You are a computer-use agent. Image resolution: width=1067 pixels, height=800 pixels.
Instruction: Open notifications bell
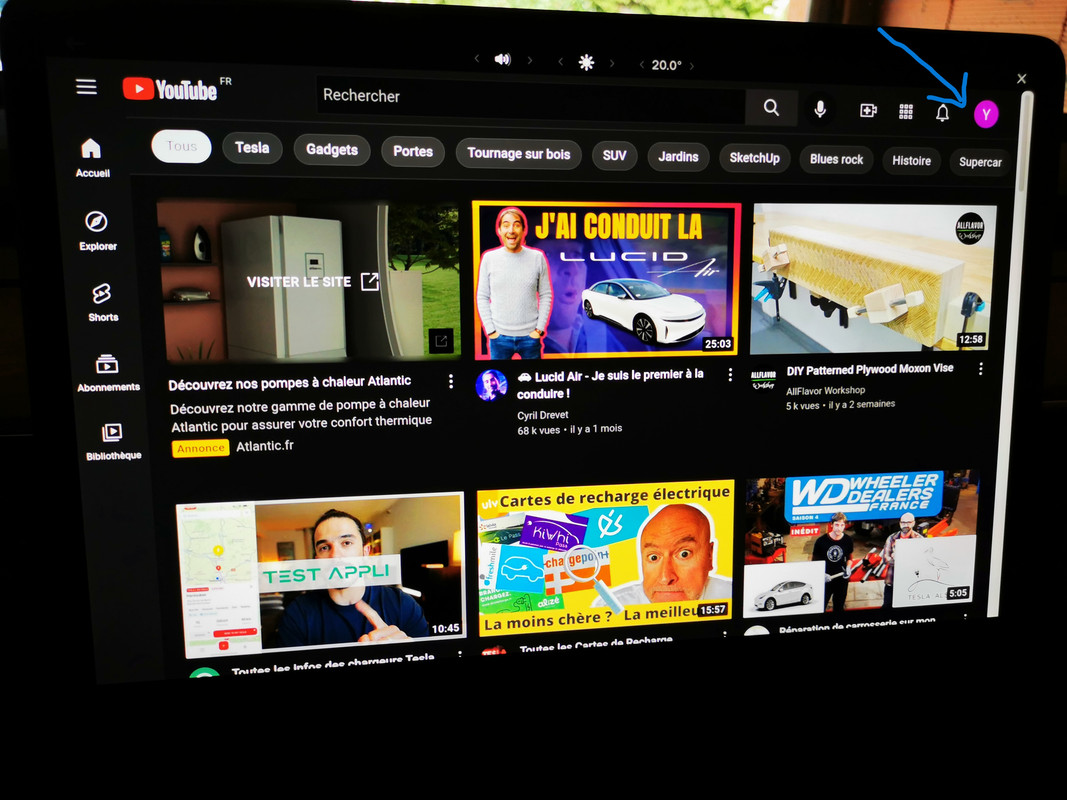click(942, 113)
